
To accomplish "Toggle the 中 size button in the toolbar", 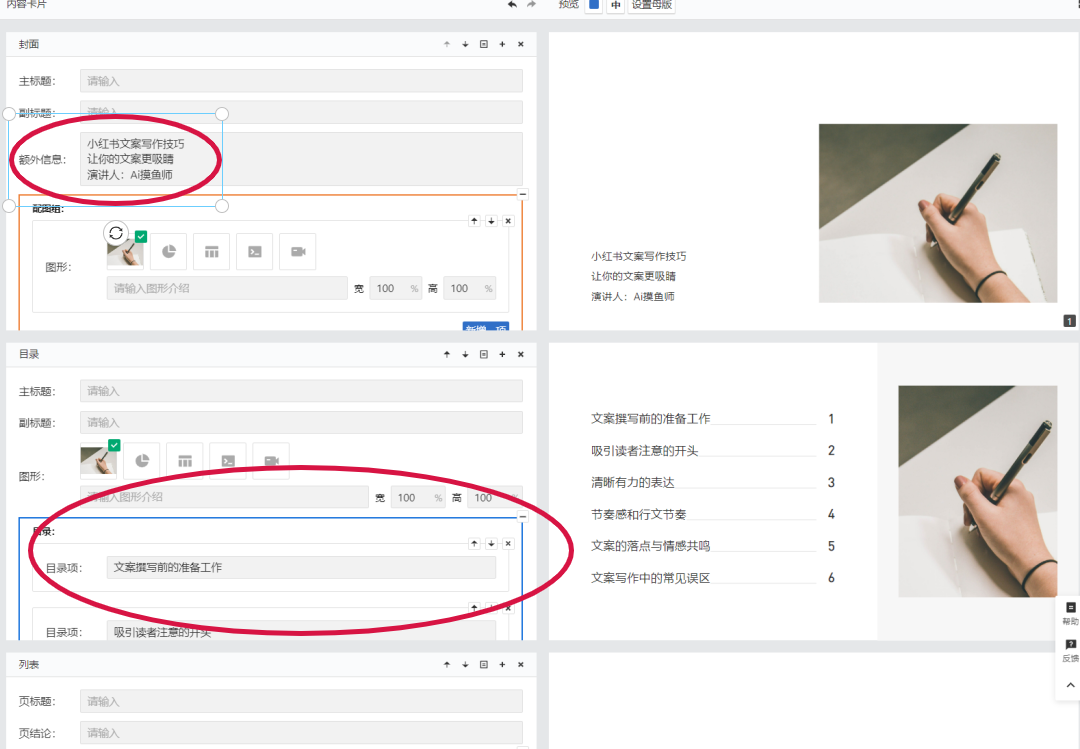I will [x=616, y=6].
